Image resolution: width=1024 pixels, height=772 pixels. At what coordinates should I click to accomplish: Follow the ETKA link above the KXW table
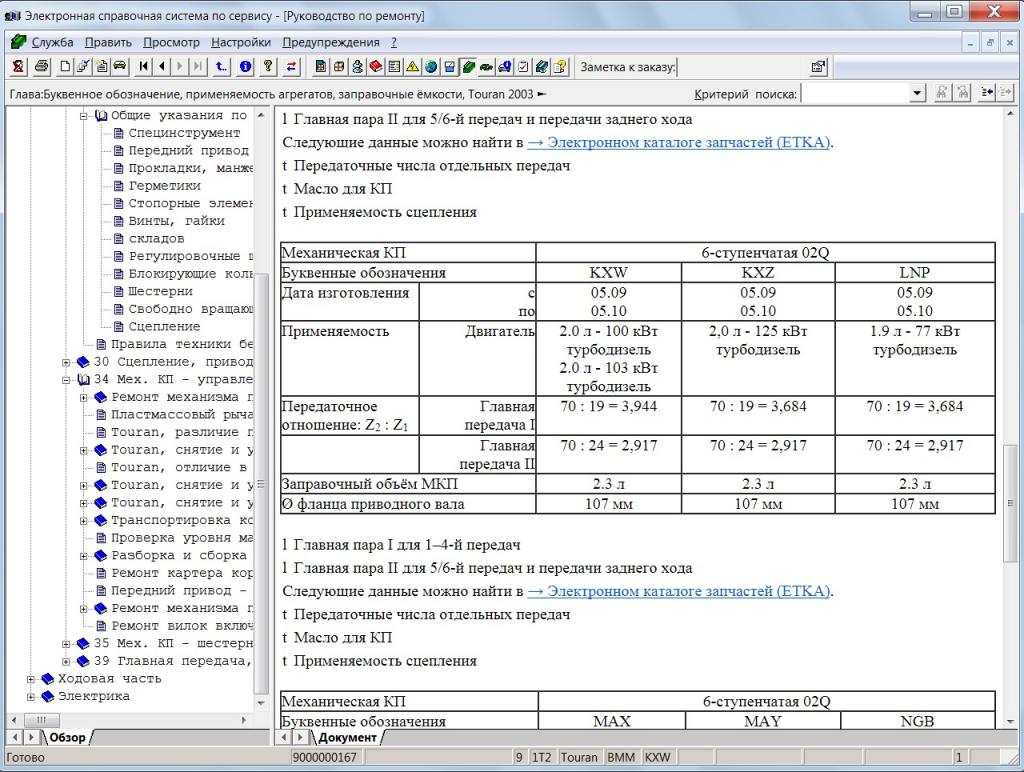(679, 142)
